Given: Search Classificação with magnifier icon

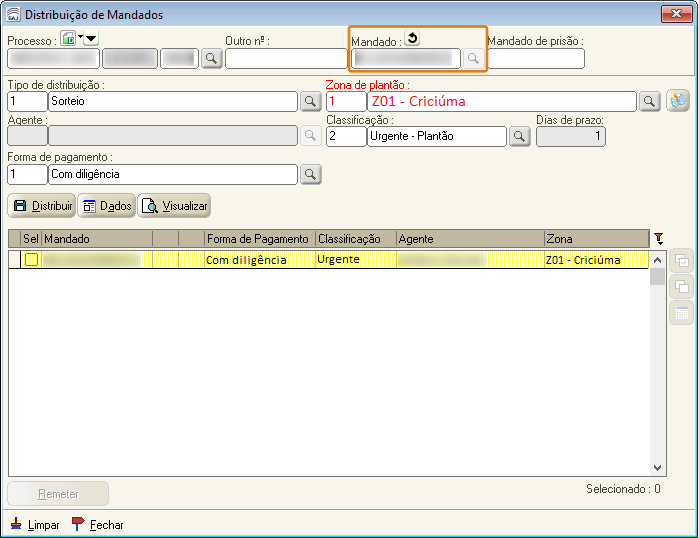Looking at the screenshot, I should click(519, 136).
